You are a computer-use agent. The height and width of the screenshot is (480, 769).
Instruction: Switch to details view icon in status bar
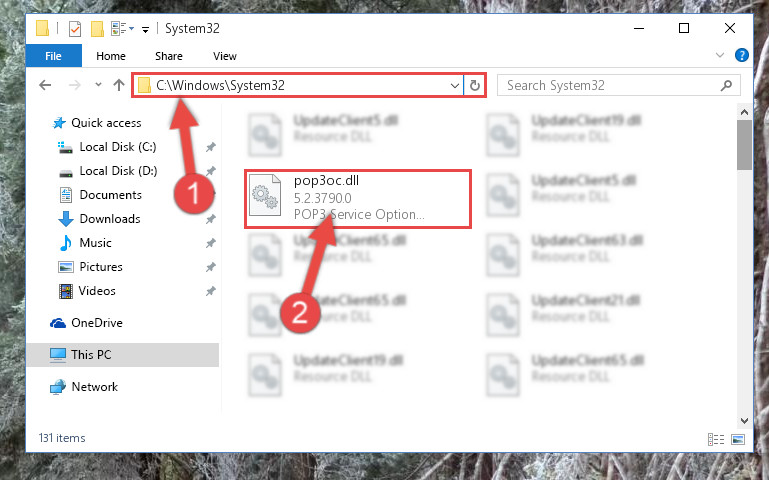tap(716, 439)
